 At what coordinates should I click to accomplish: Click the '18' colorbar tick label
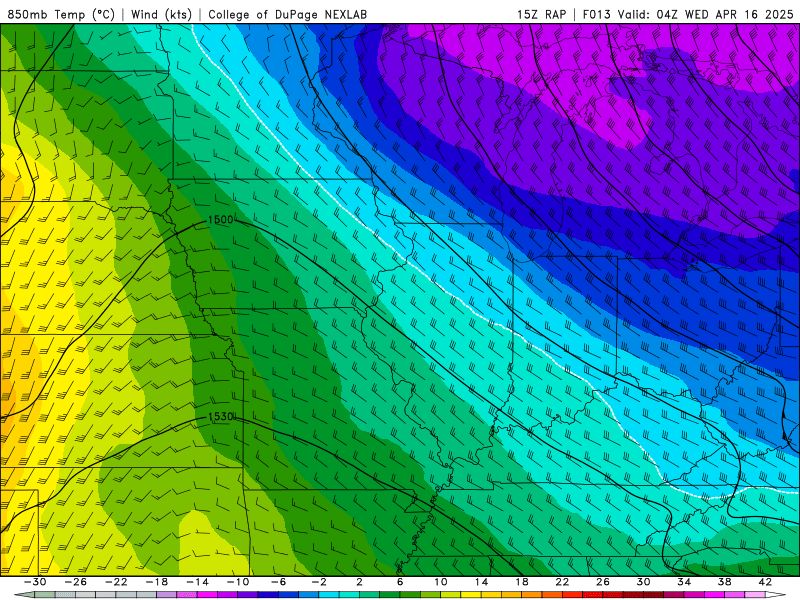tap(522, 582)
